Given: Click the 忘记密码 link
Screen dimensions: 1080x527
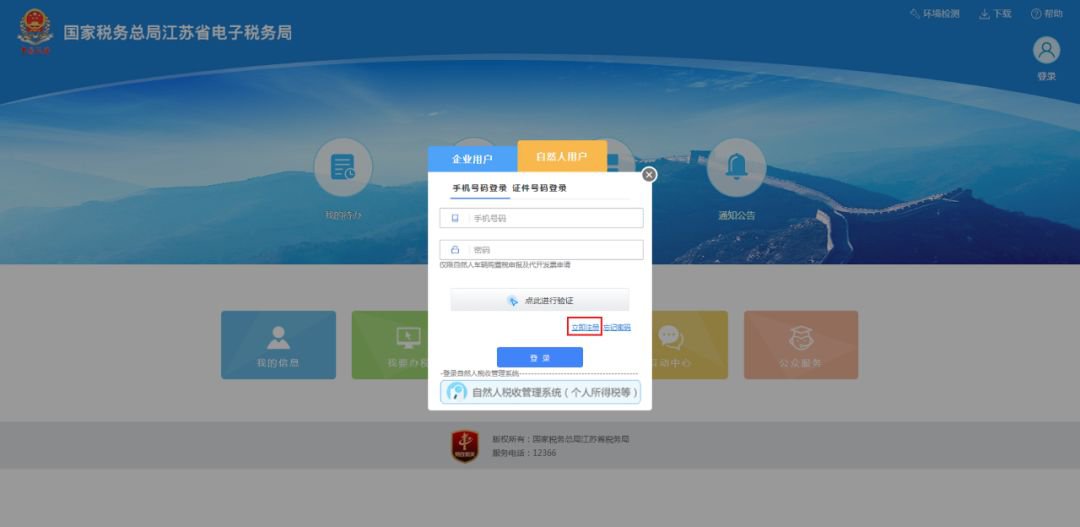Looking at the screenshot, I should (x=617, y=327).
